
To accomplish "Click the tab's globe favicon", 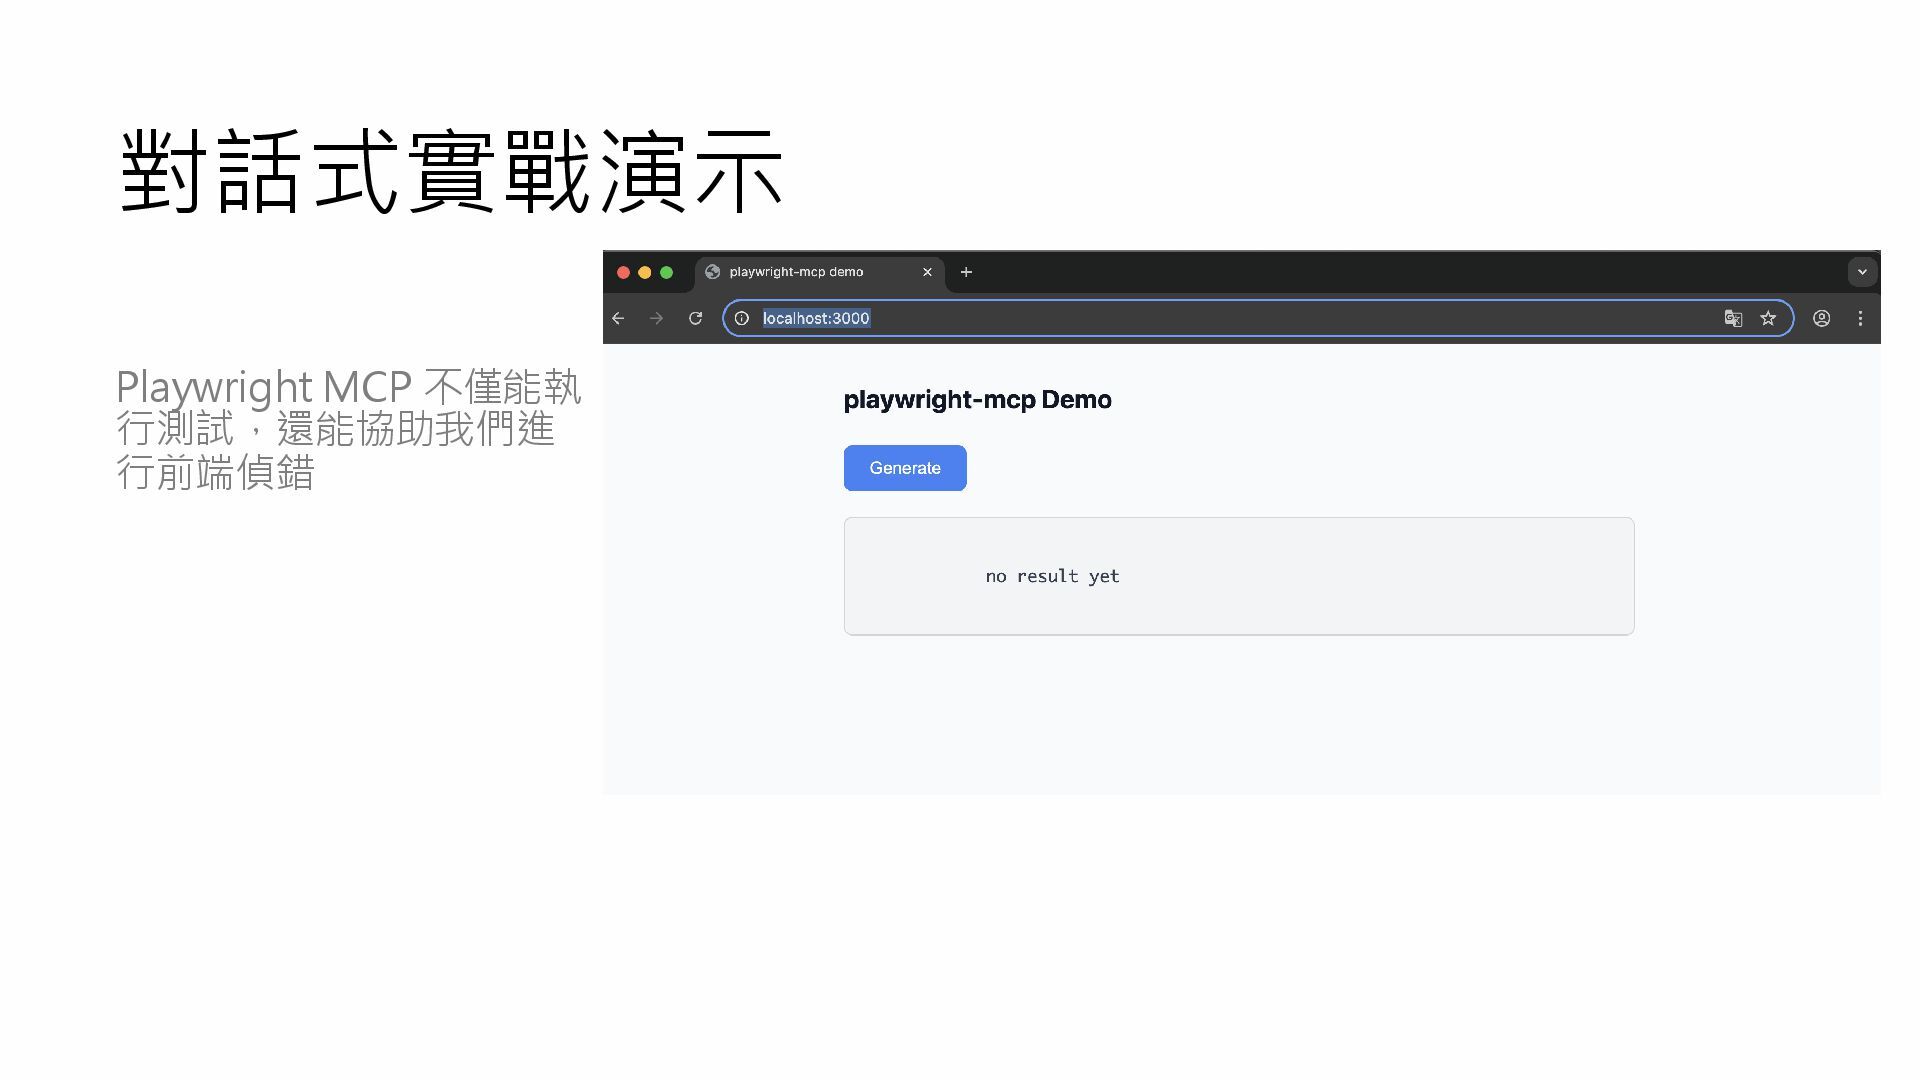I will 713,272.
